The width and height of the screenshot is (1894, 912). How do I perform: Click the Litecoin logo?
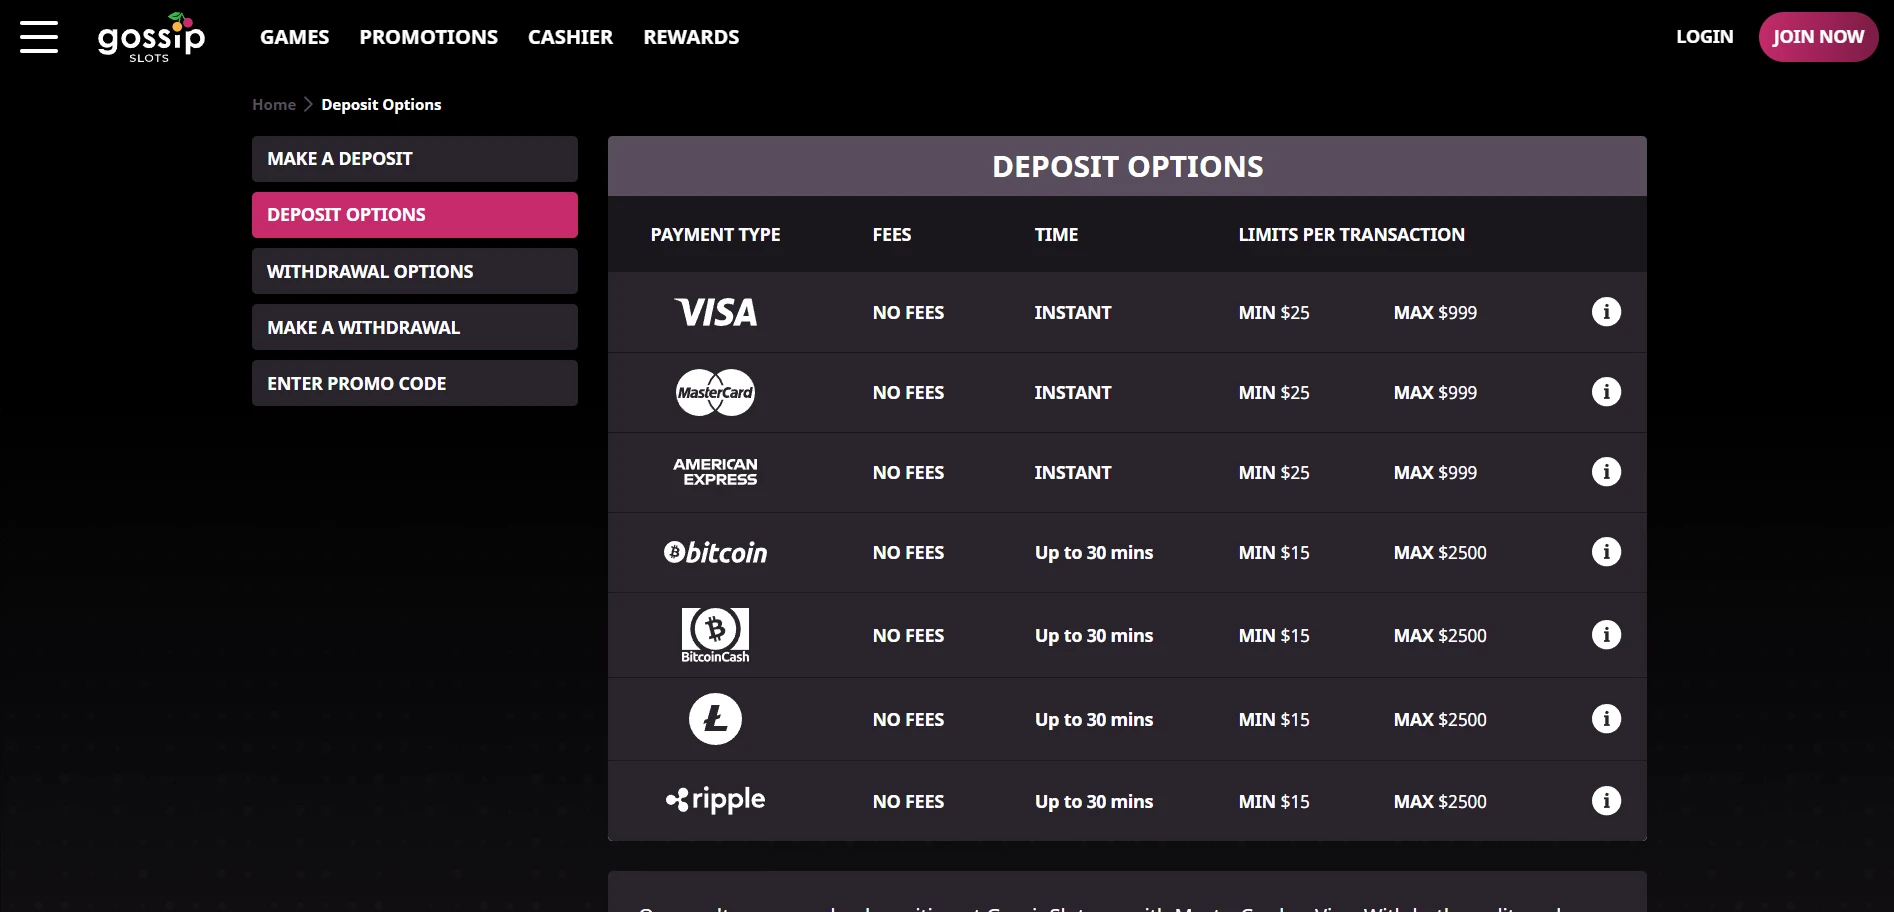(x=715, y=719)
